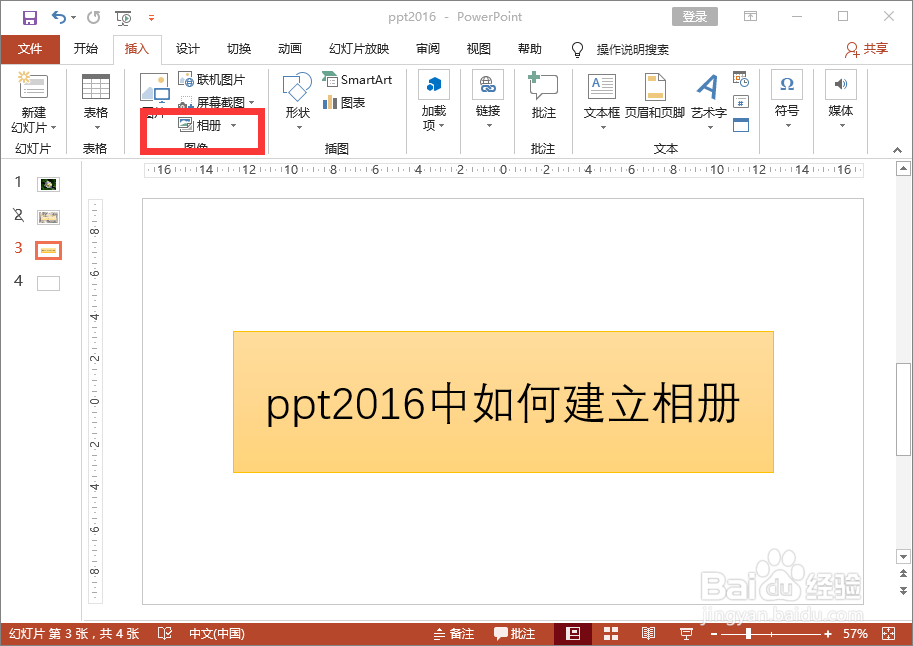Select slide 1 thumbnail
The height and width of the screenshot is (646, 913).
(48, 184)
